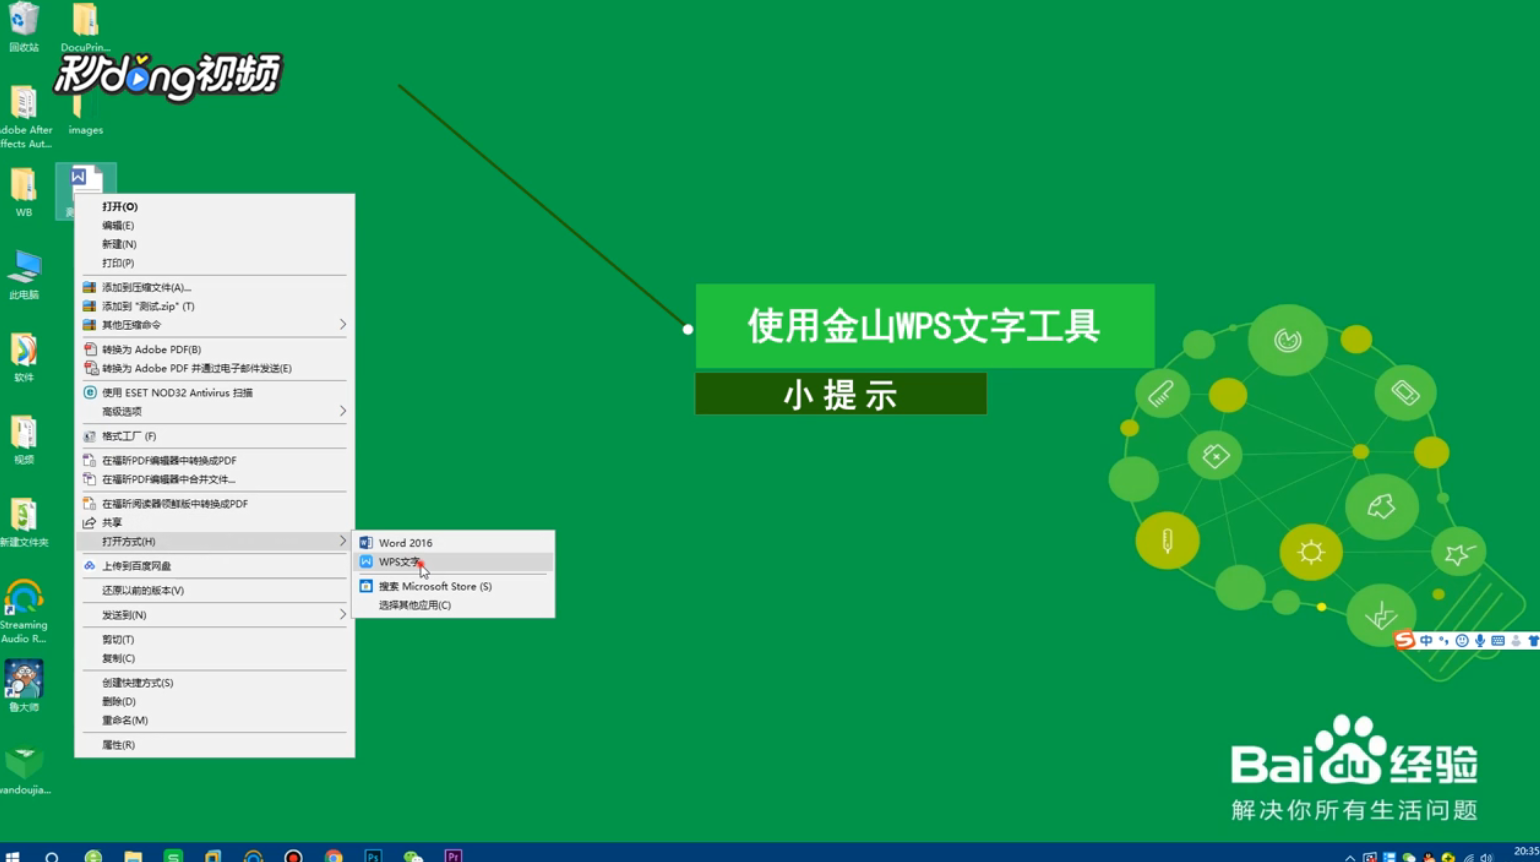1540x862 pixels.
Task: Choose 打印(P) in the context menu
Action: click(215, 264)
